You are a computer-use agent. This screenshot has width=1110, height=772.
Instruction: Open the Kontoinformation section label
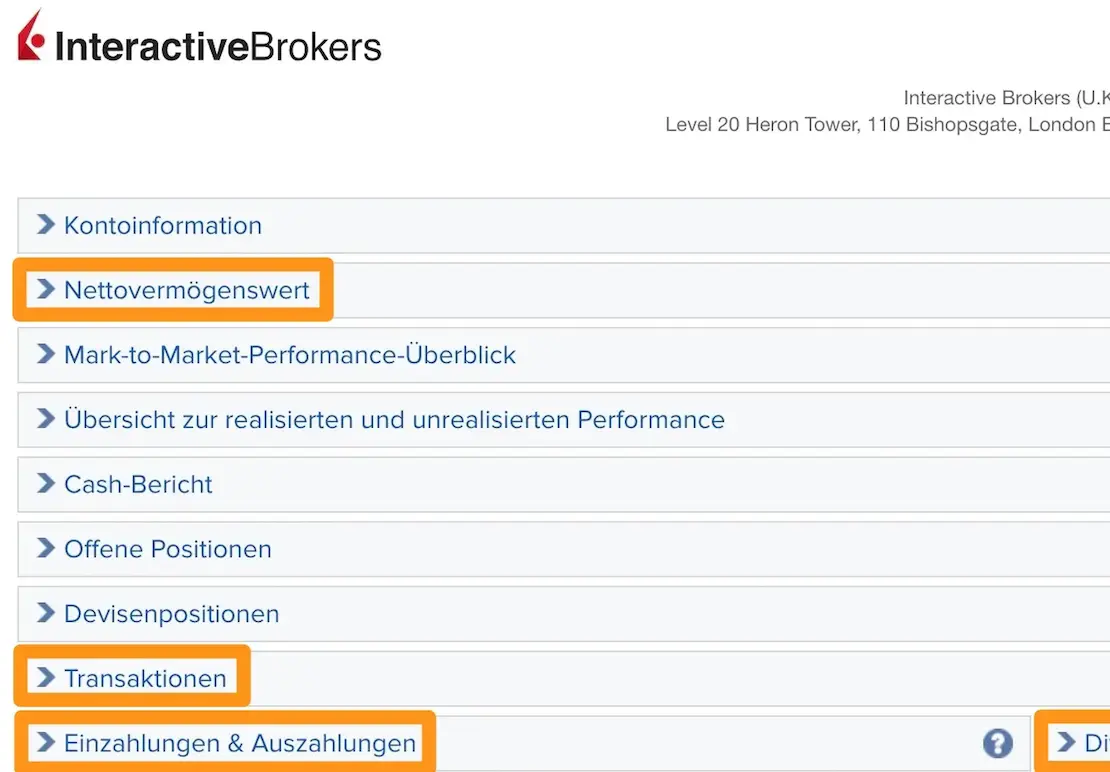pyautogui.click(x=163, y=226)
